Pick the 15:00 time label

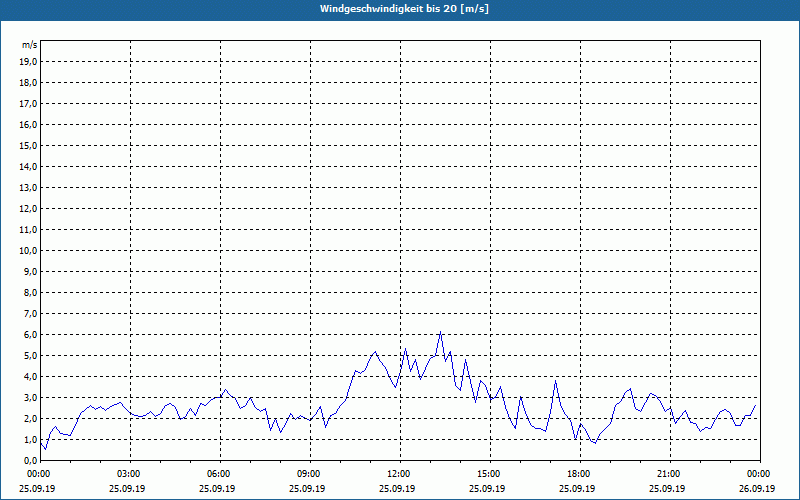point(489,474)
